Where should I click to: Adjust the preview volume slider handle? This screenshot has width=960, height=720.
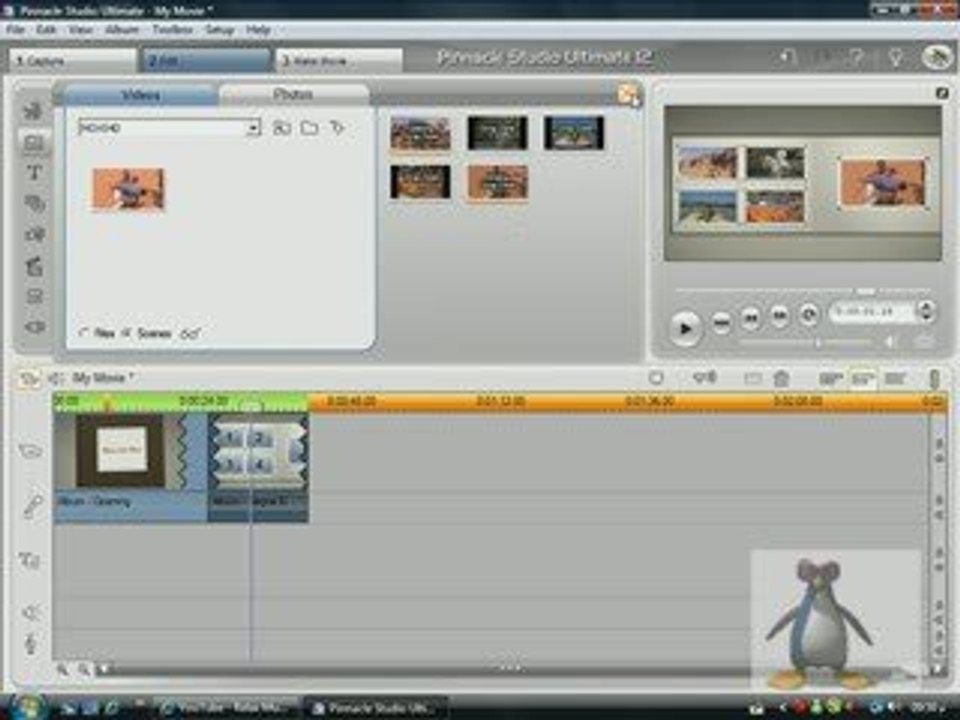tap(817, 343)
